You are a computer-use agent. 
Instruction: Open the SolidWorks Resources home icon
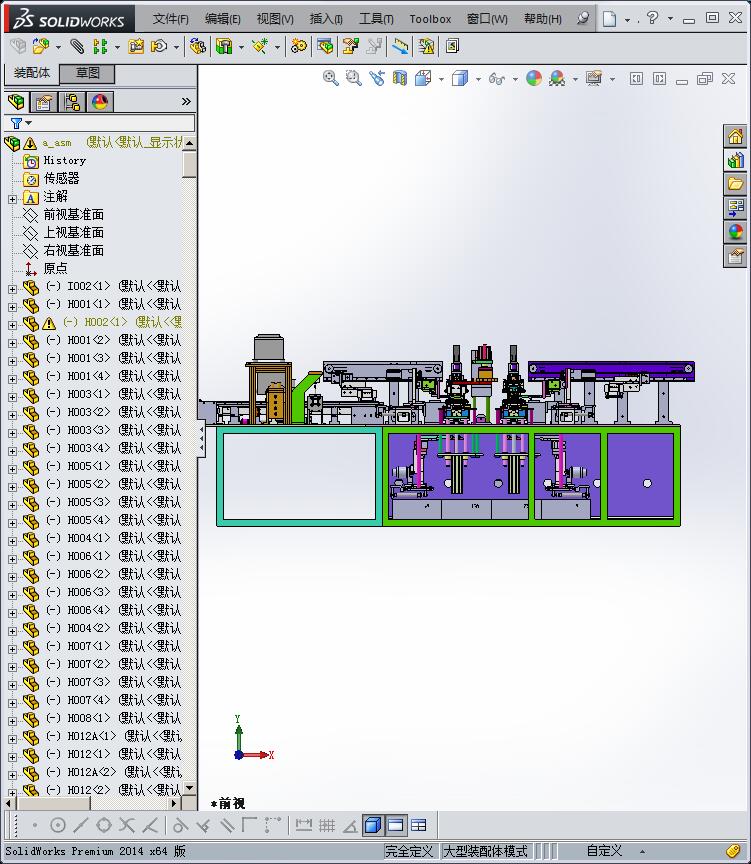click(x=736, y=136)
